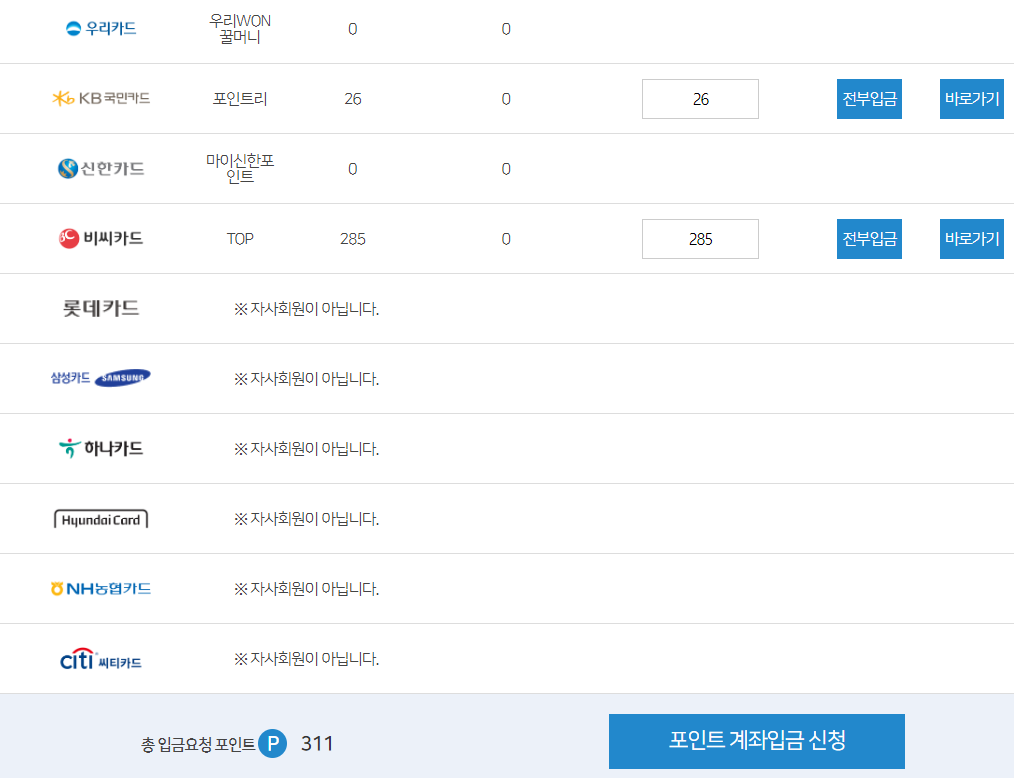Click the Shinhan Card logo
1014x778 pixels.
(101, 168)
